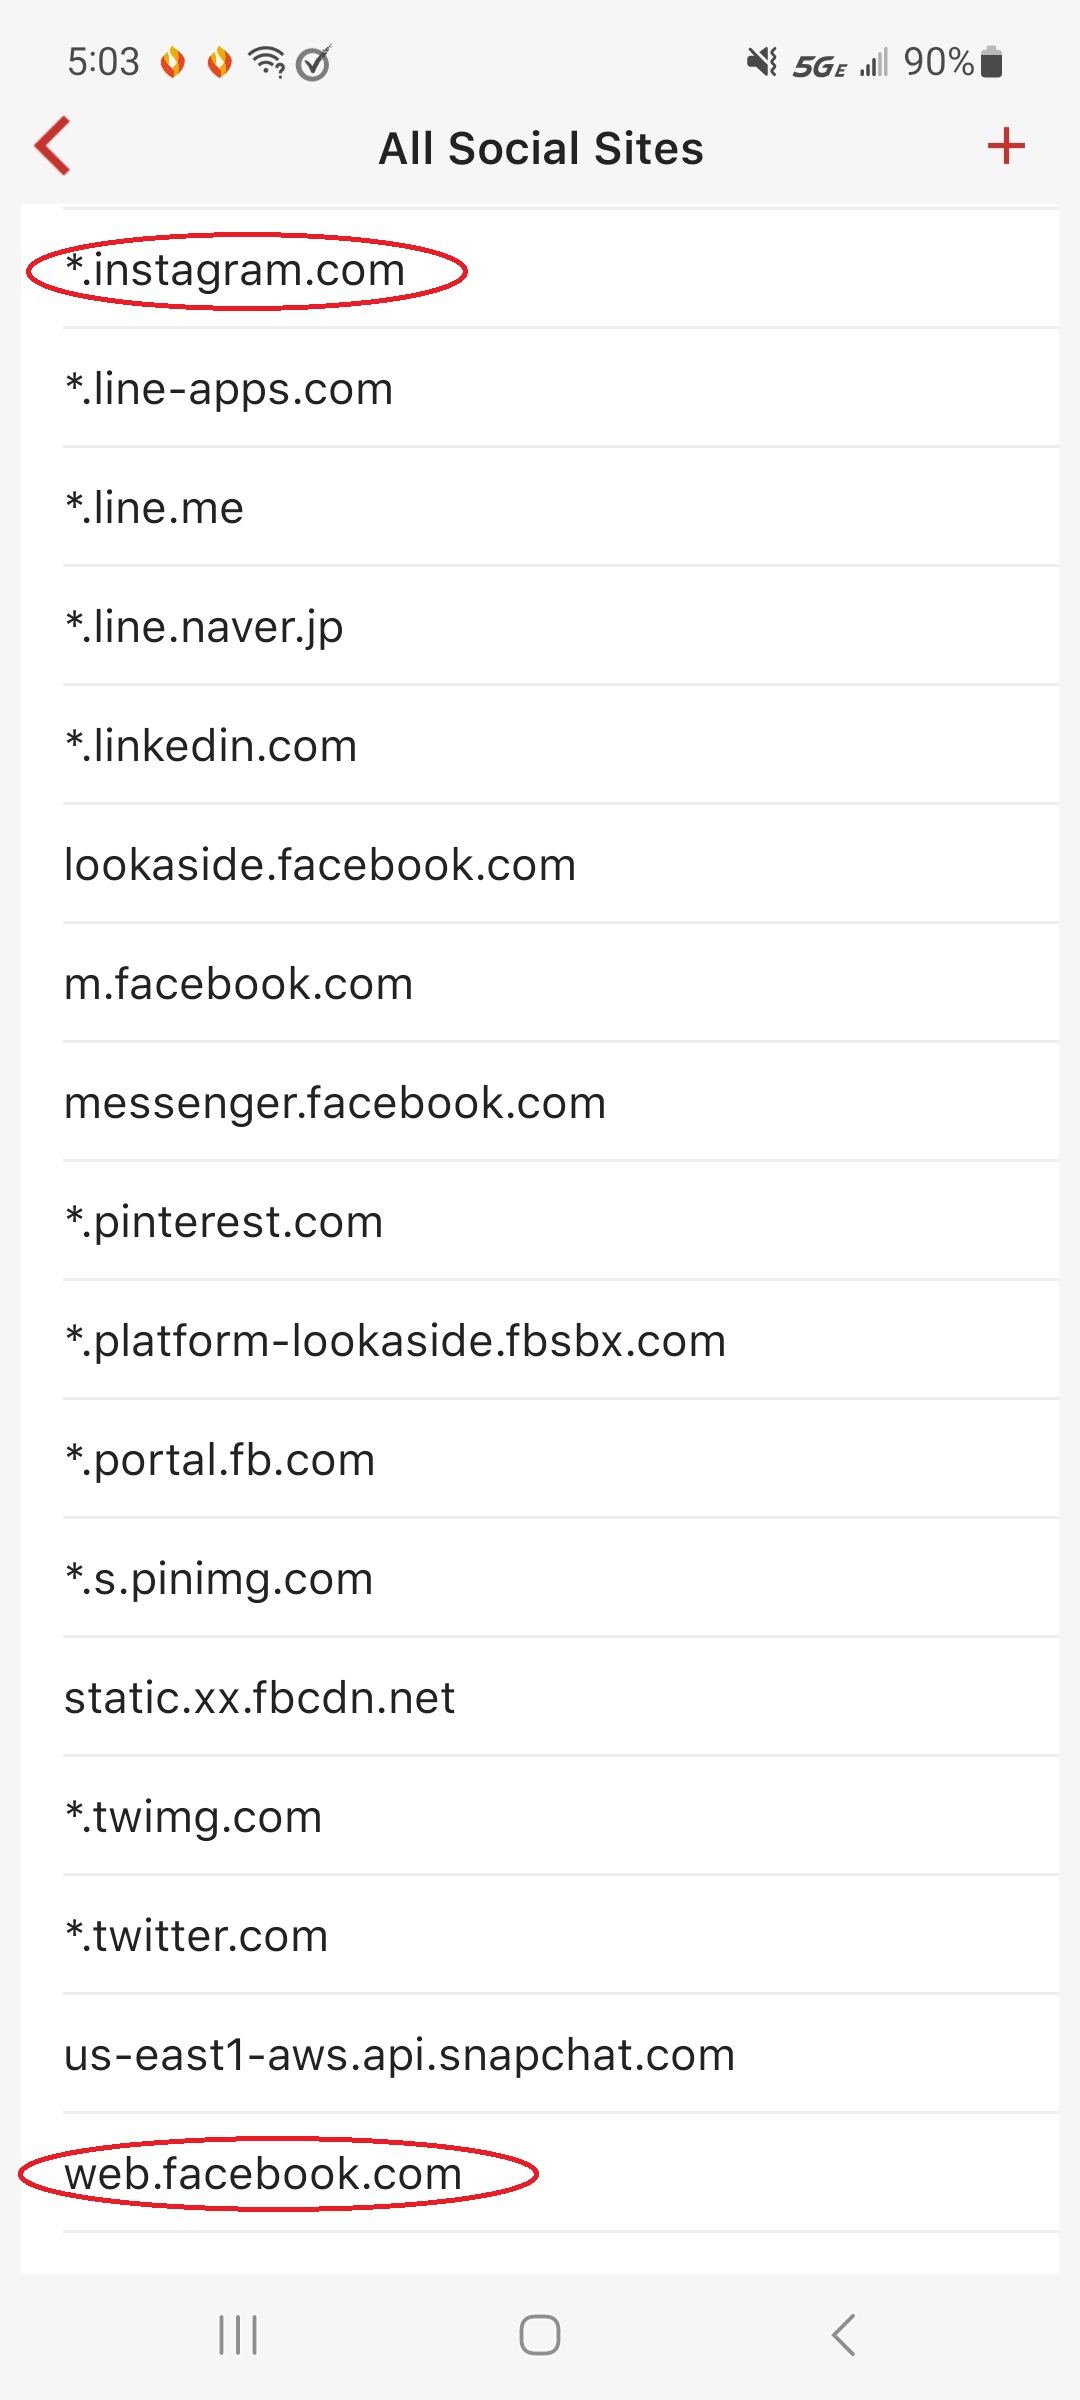Tap messenger.facebook.com list item
1080x2400 pixels.
click(335, 1103)
